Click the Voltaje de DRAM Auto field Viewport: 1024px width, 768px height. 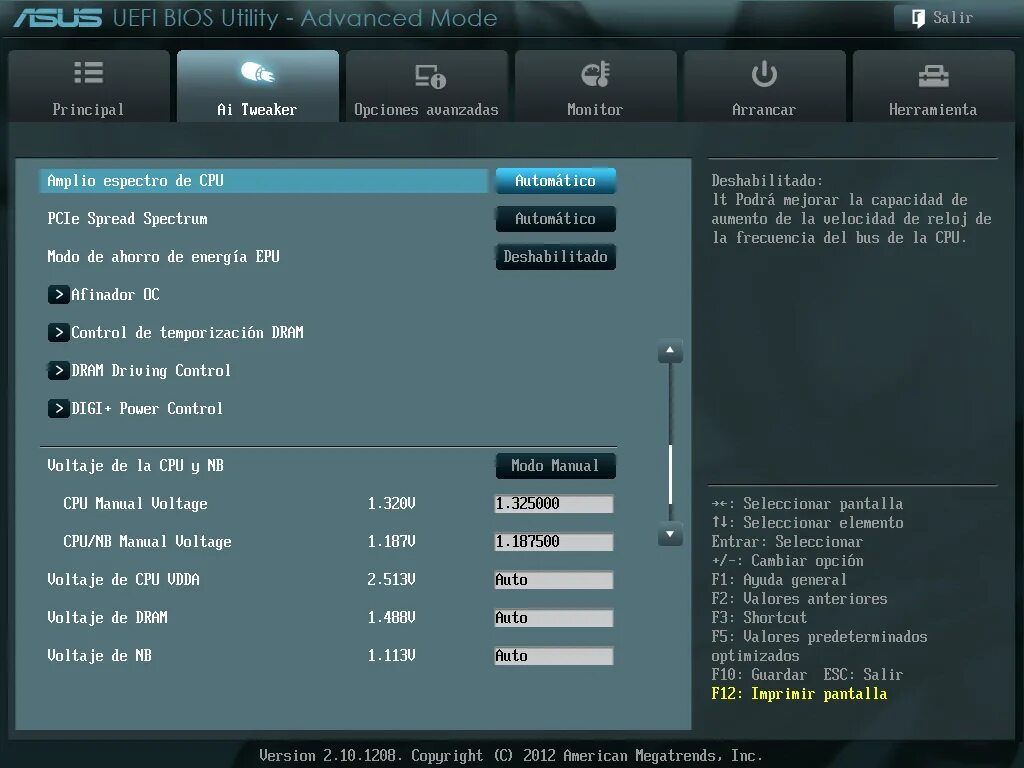coord(554,617)
